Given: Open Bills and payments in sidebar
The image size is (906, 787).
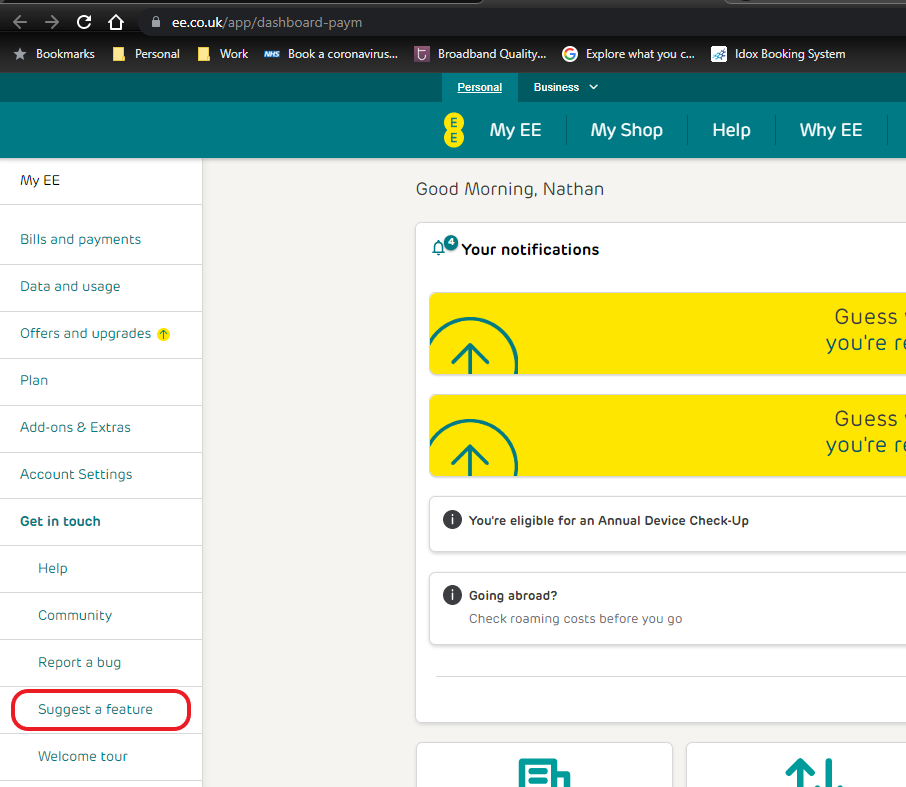Looking at the screenshot, I should click(80, 239).
